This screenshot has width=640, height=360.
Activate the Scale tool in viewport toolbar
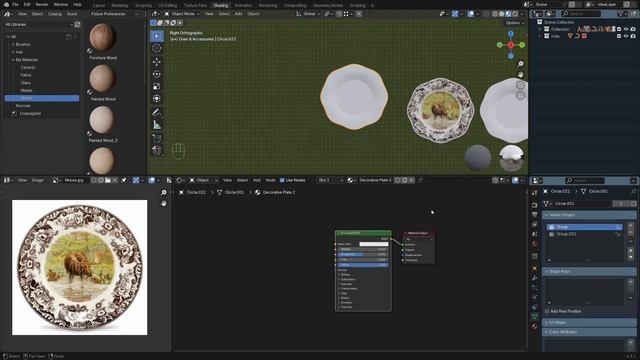point(157,87)
